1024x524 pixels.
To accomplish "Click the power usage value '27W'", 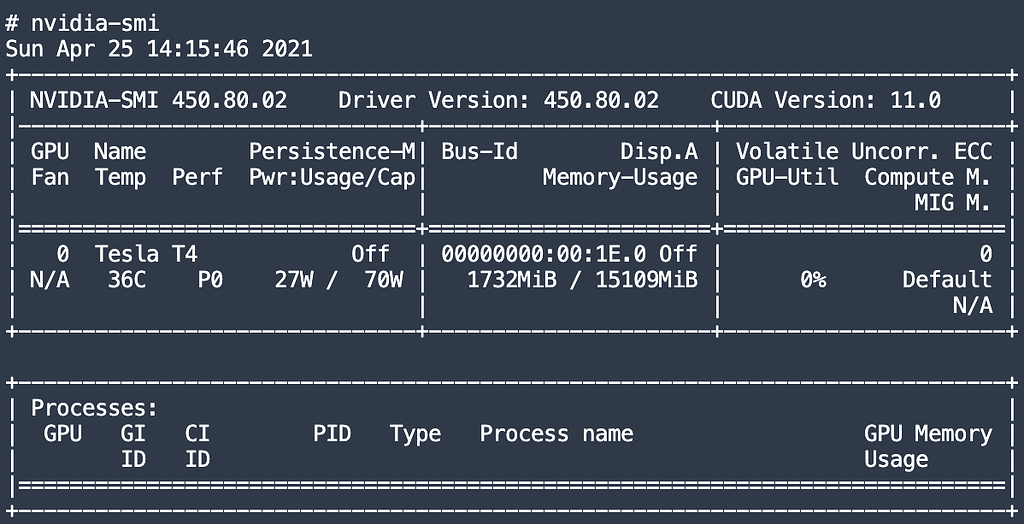I will tap(293, 280).
